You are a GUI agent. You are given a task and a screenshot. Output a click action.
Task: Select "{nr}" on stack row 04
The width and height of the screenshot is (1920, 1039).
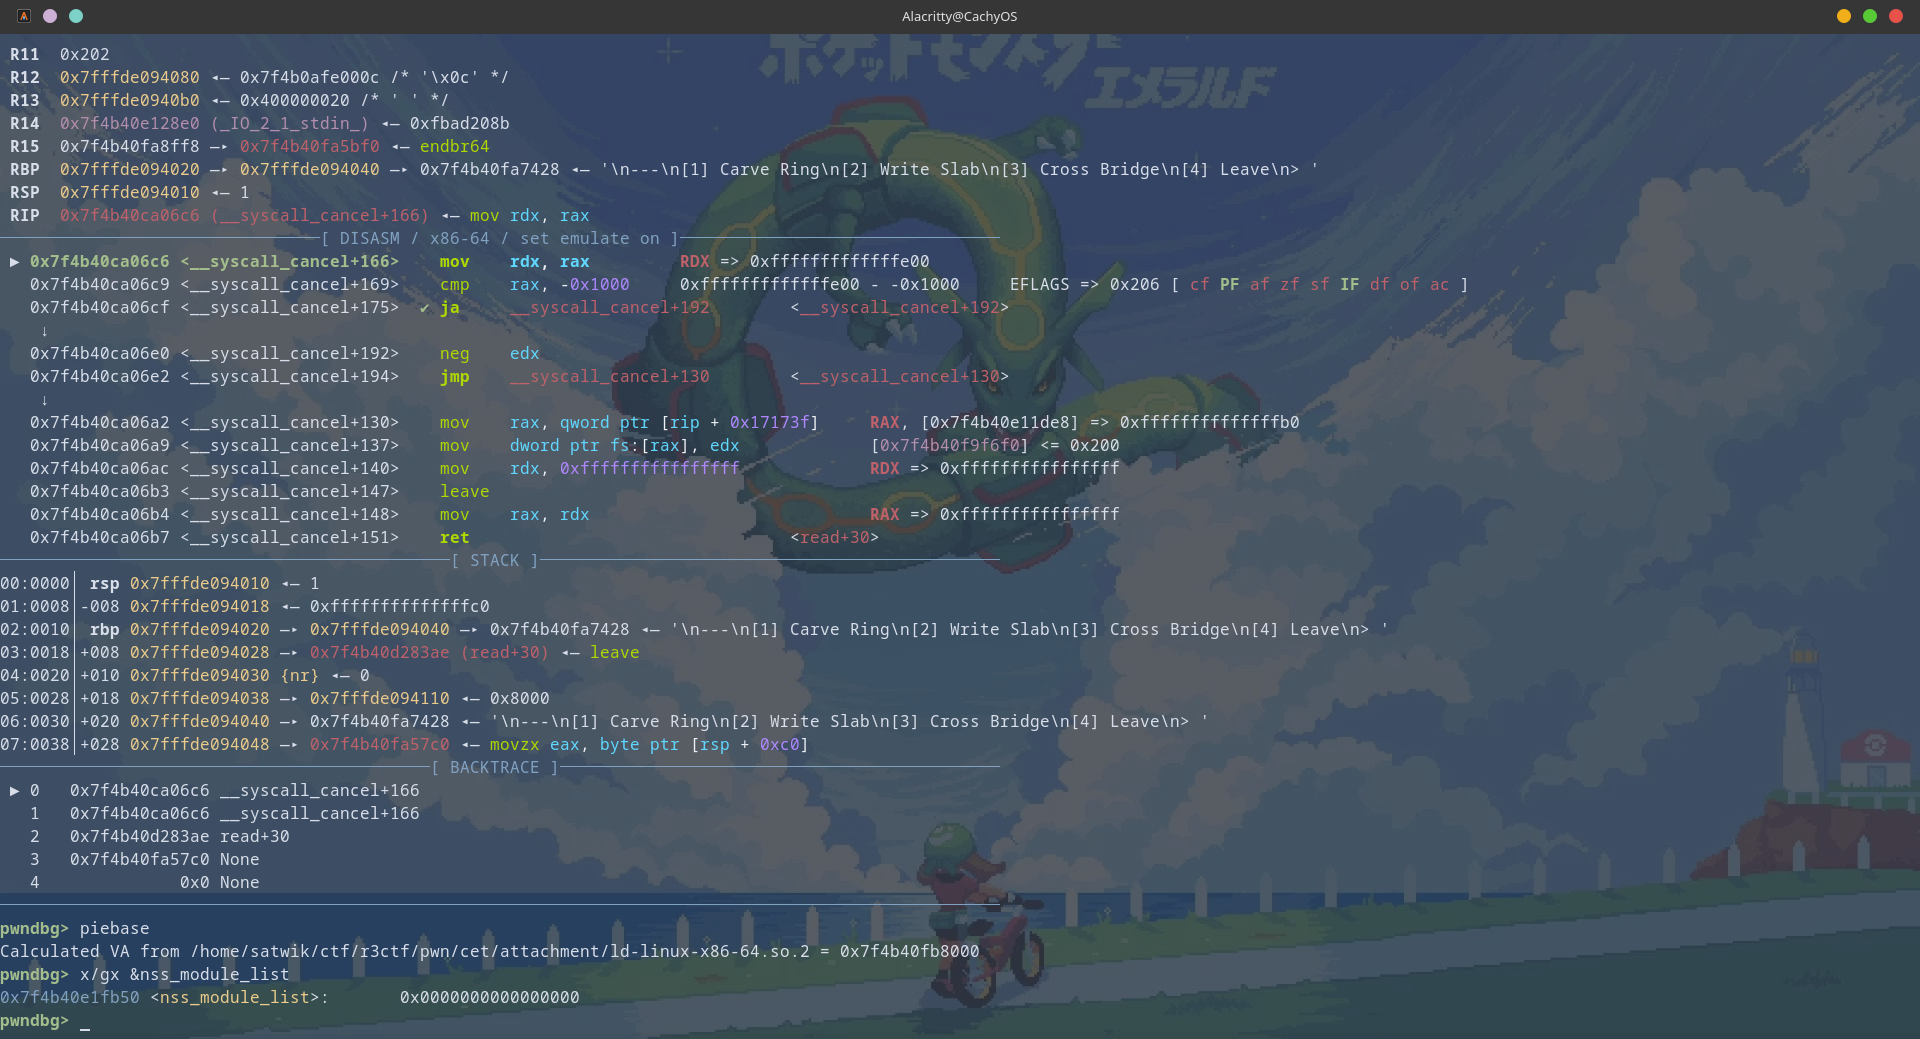[x=300, y=675]
